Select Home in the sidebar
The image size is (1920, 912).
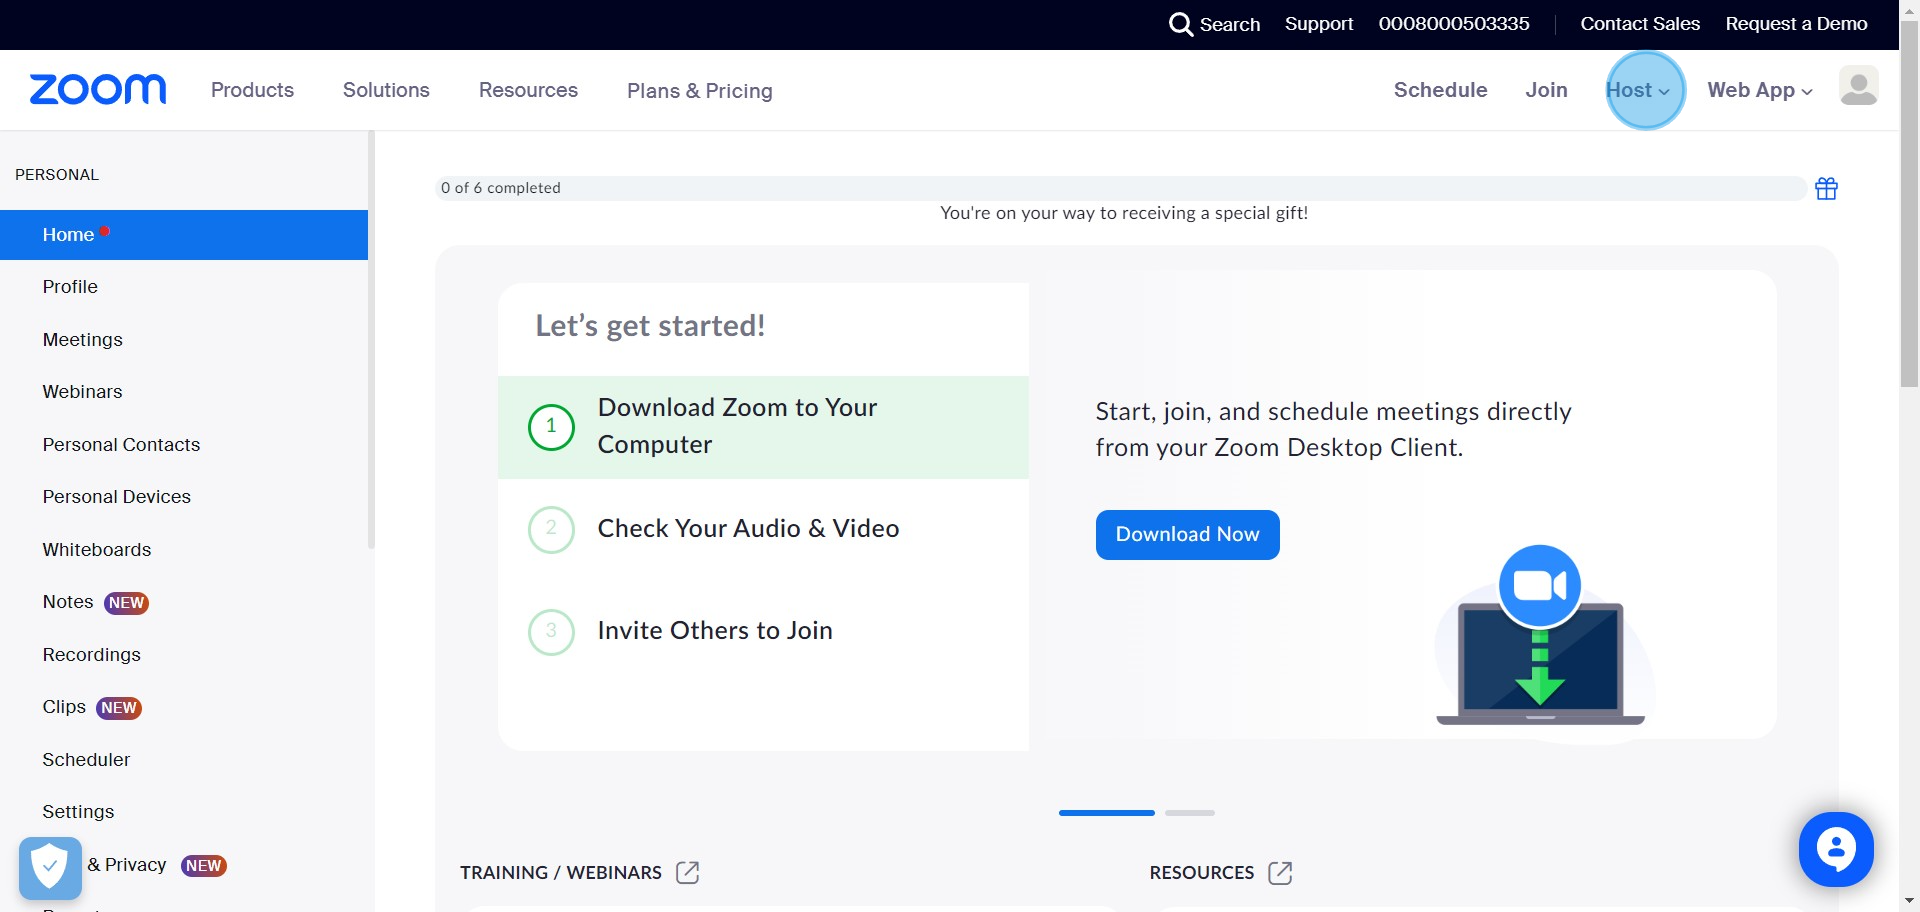tap(184, 235)
